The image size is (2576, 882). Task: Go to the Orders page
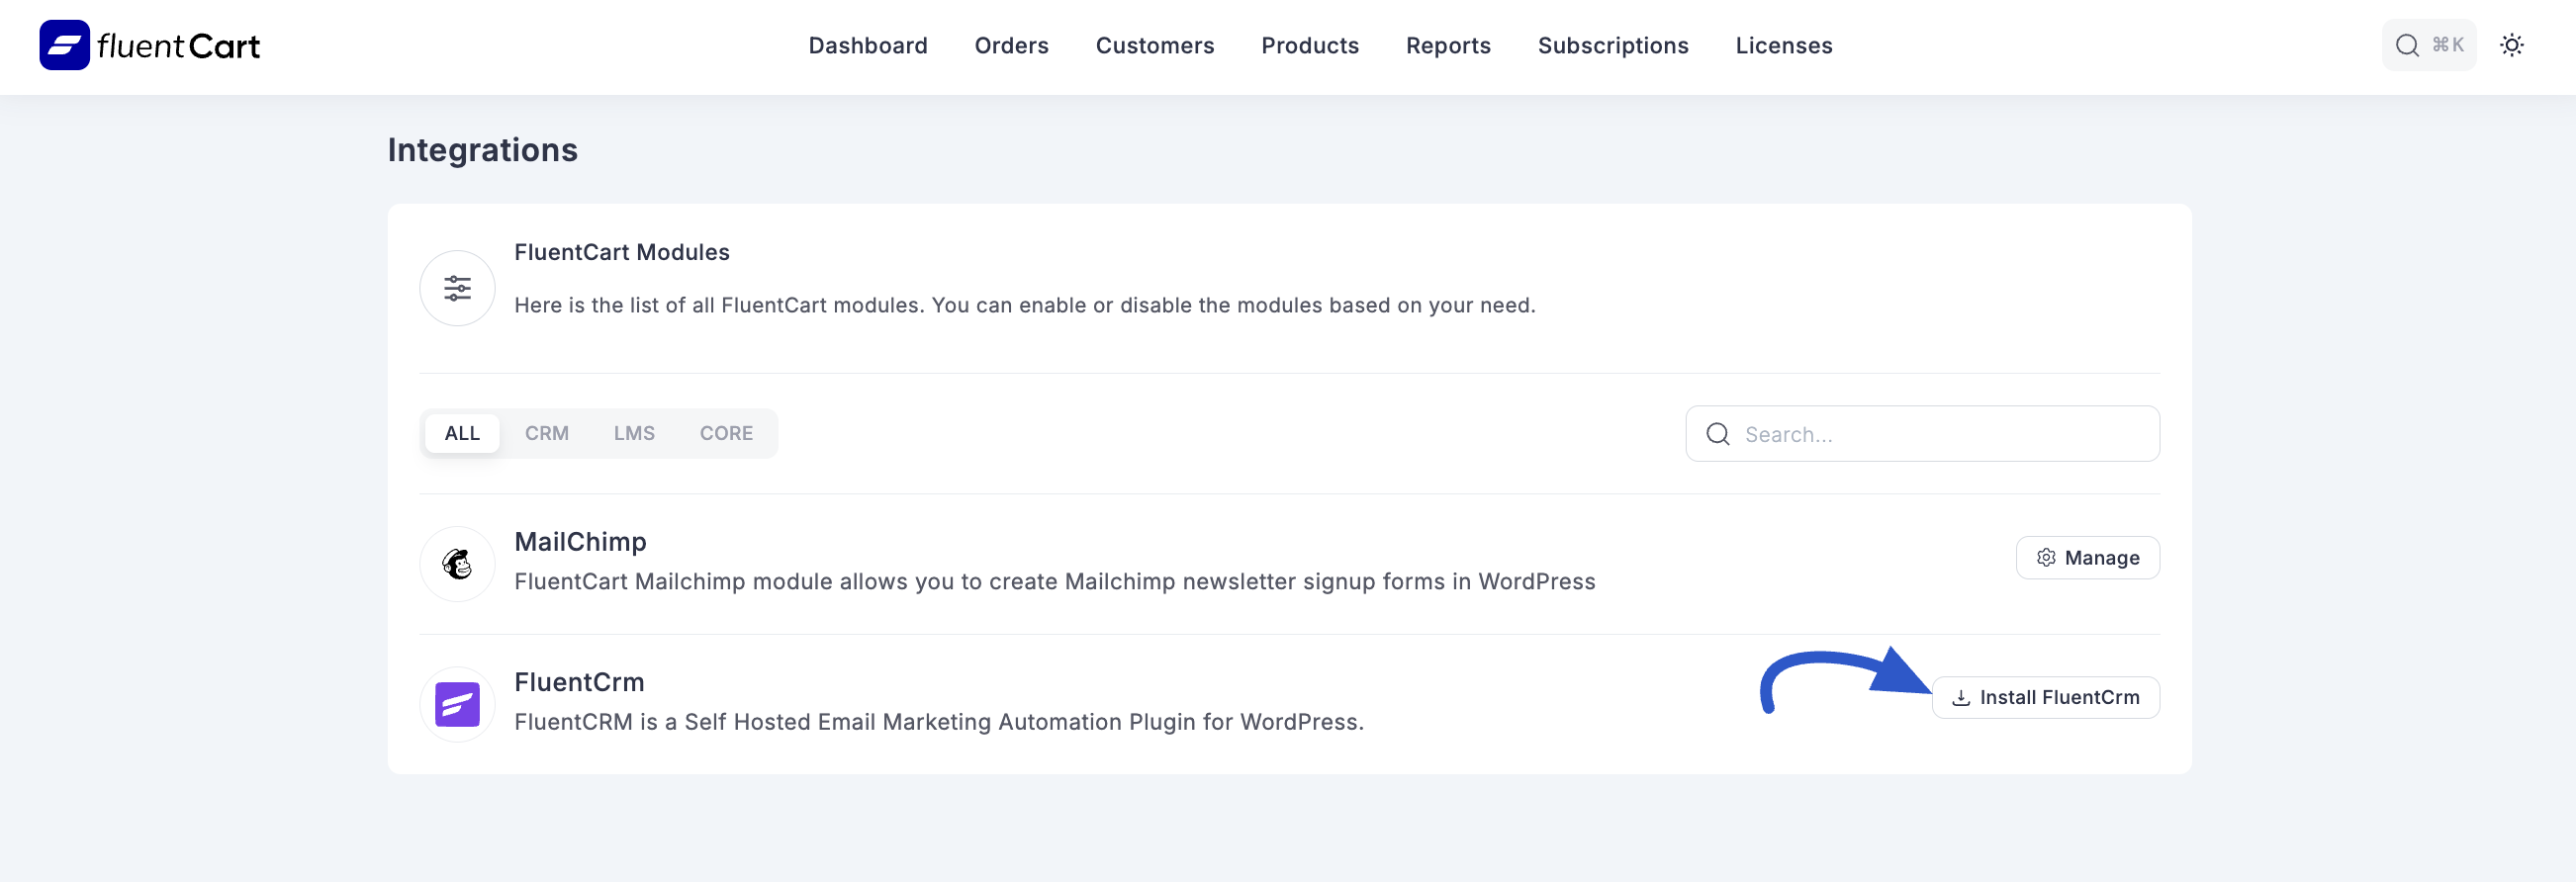pyautogui.click(x=1011, y=46)
